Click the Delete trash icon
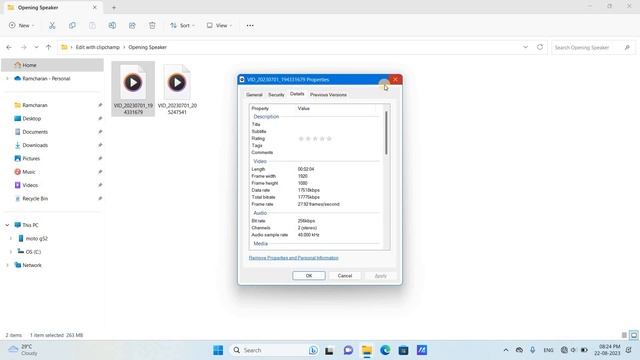640x360 pixels. pyautogui.click(x=152, y=25)
